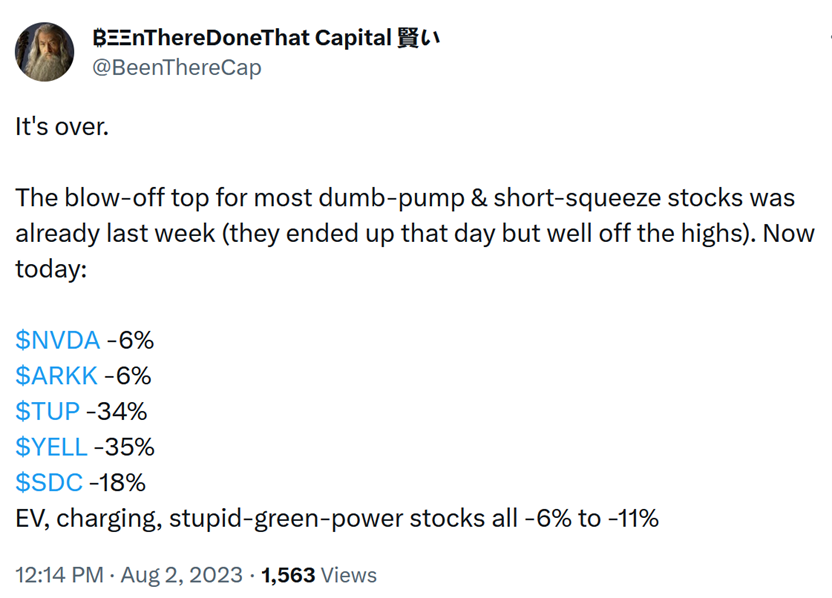Open the $SDC cashtag link
Image resolution: width=832 pixels, height=598 pixels.
(49, 482)
